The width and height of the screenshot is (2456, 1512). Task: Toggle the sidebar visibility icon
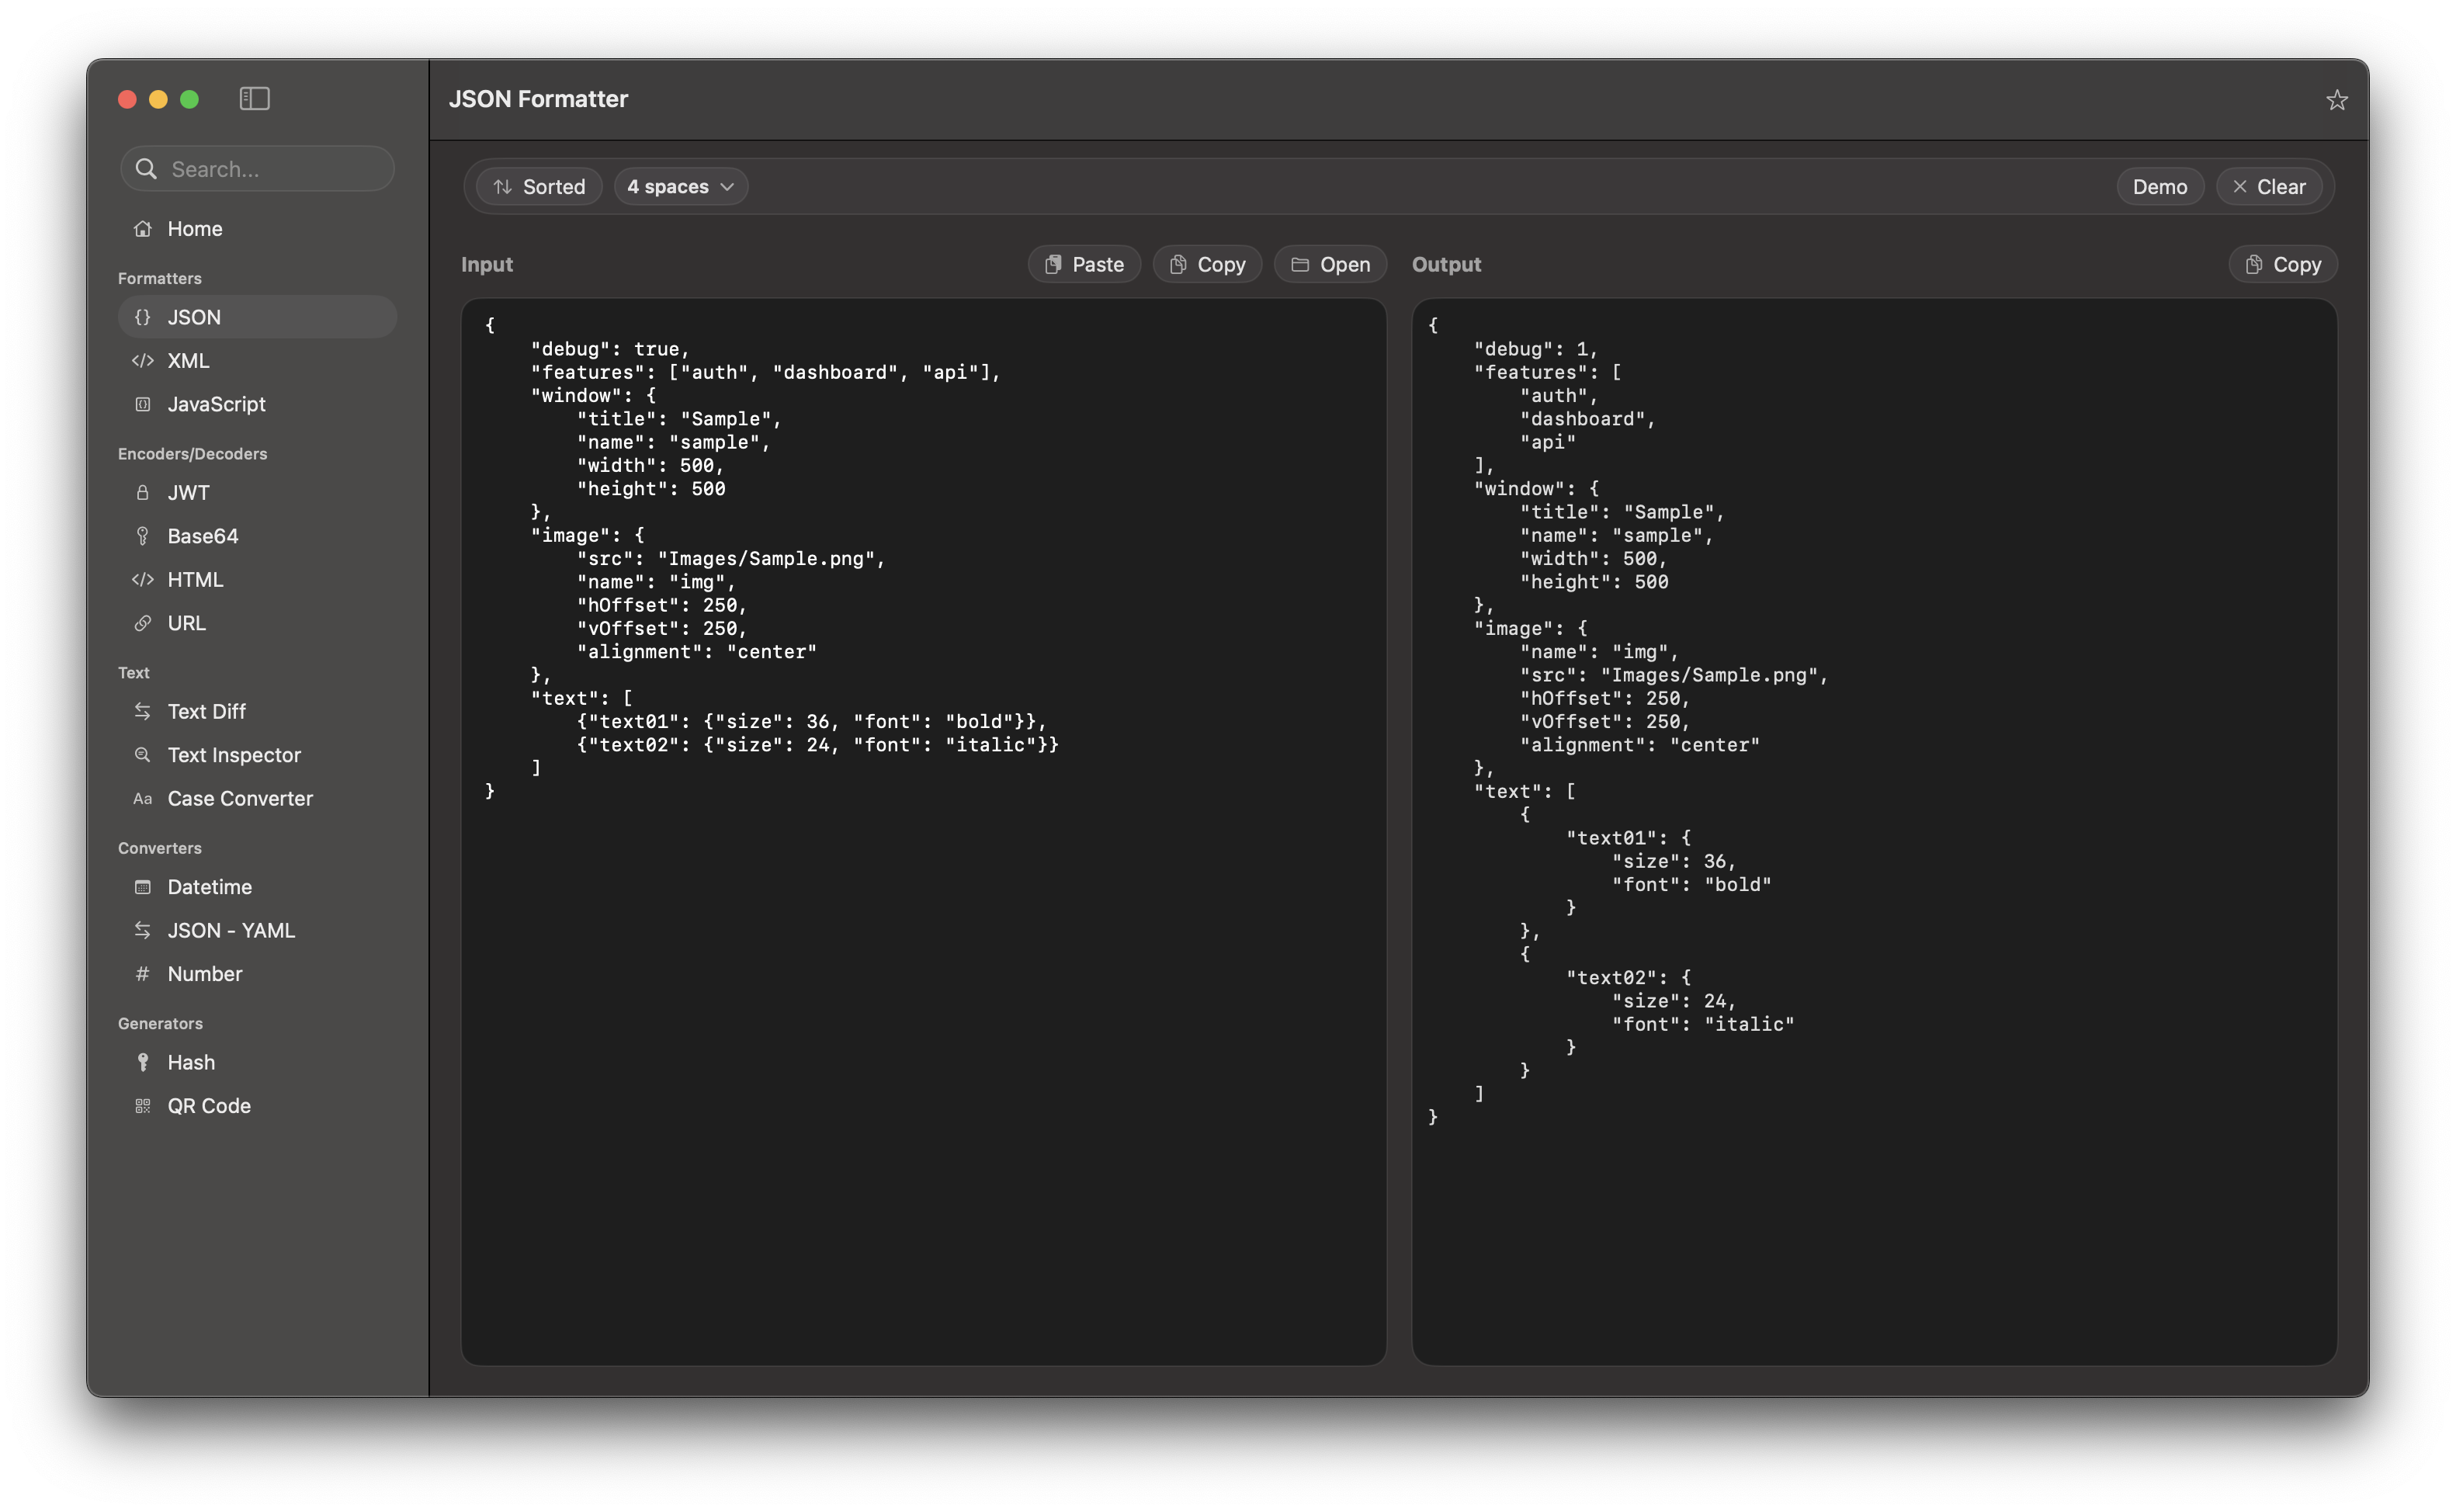(x=254, y=98)
